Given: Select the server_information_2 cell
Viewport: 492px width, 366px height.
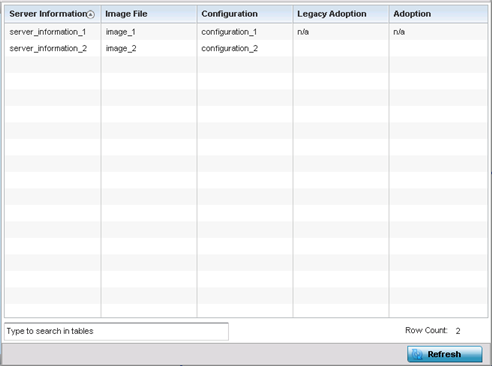Looking at the screenshot, I should coord(53,48).
